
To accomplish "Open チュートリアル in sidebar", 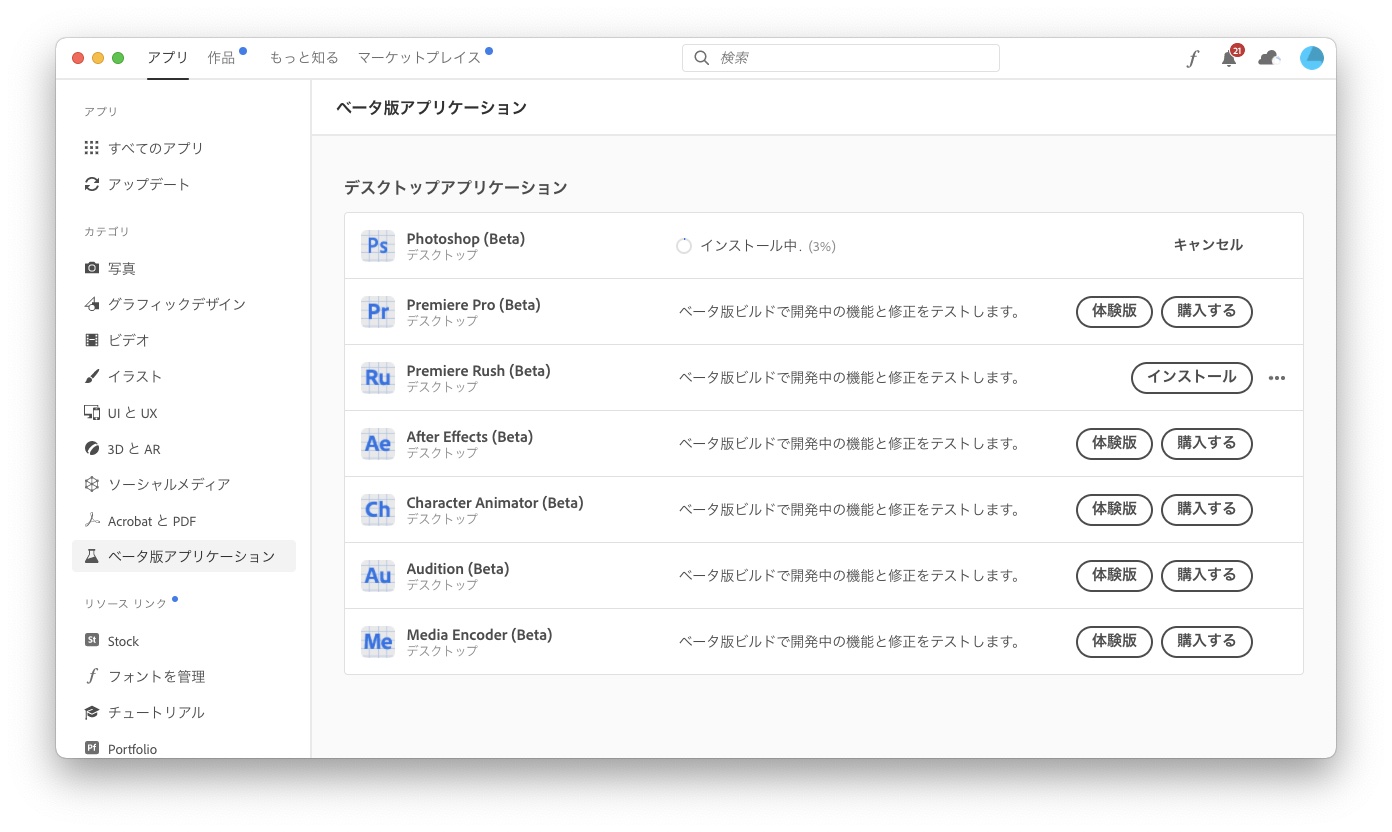I will 184,713.
